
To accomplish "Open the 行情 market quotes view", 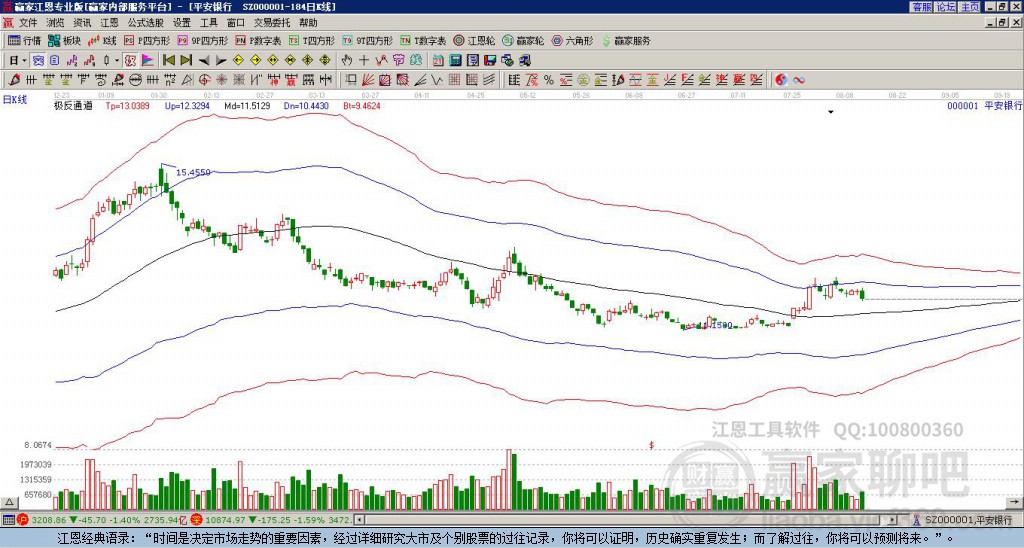I will pos(24,40).
